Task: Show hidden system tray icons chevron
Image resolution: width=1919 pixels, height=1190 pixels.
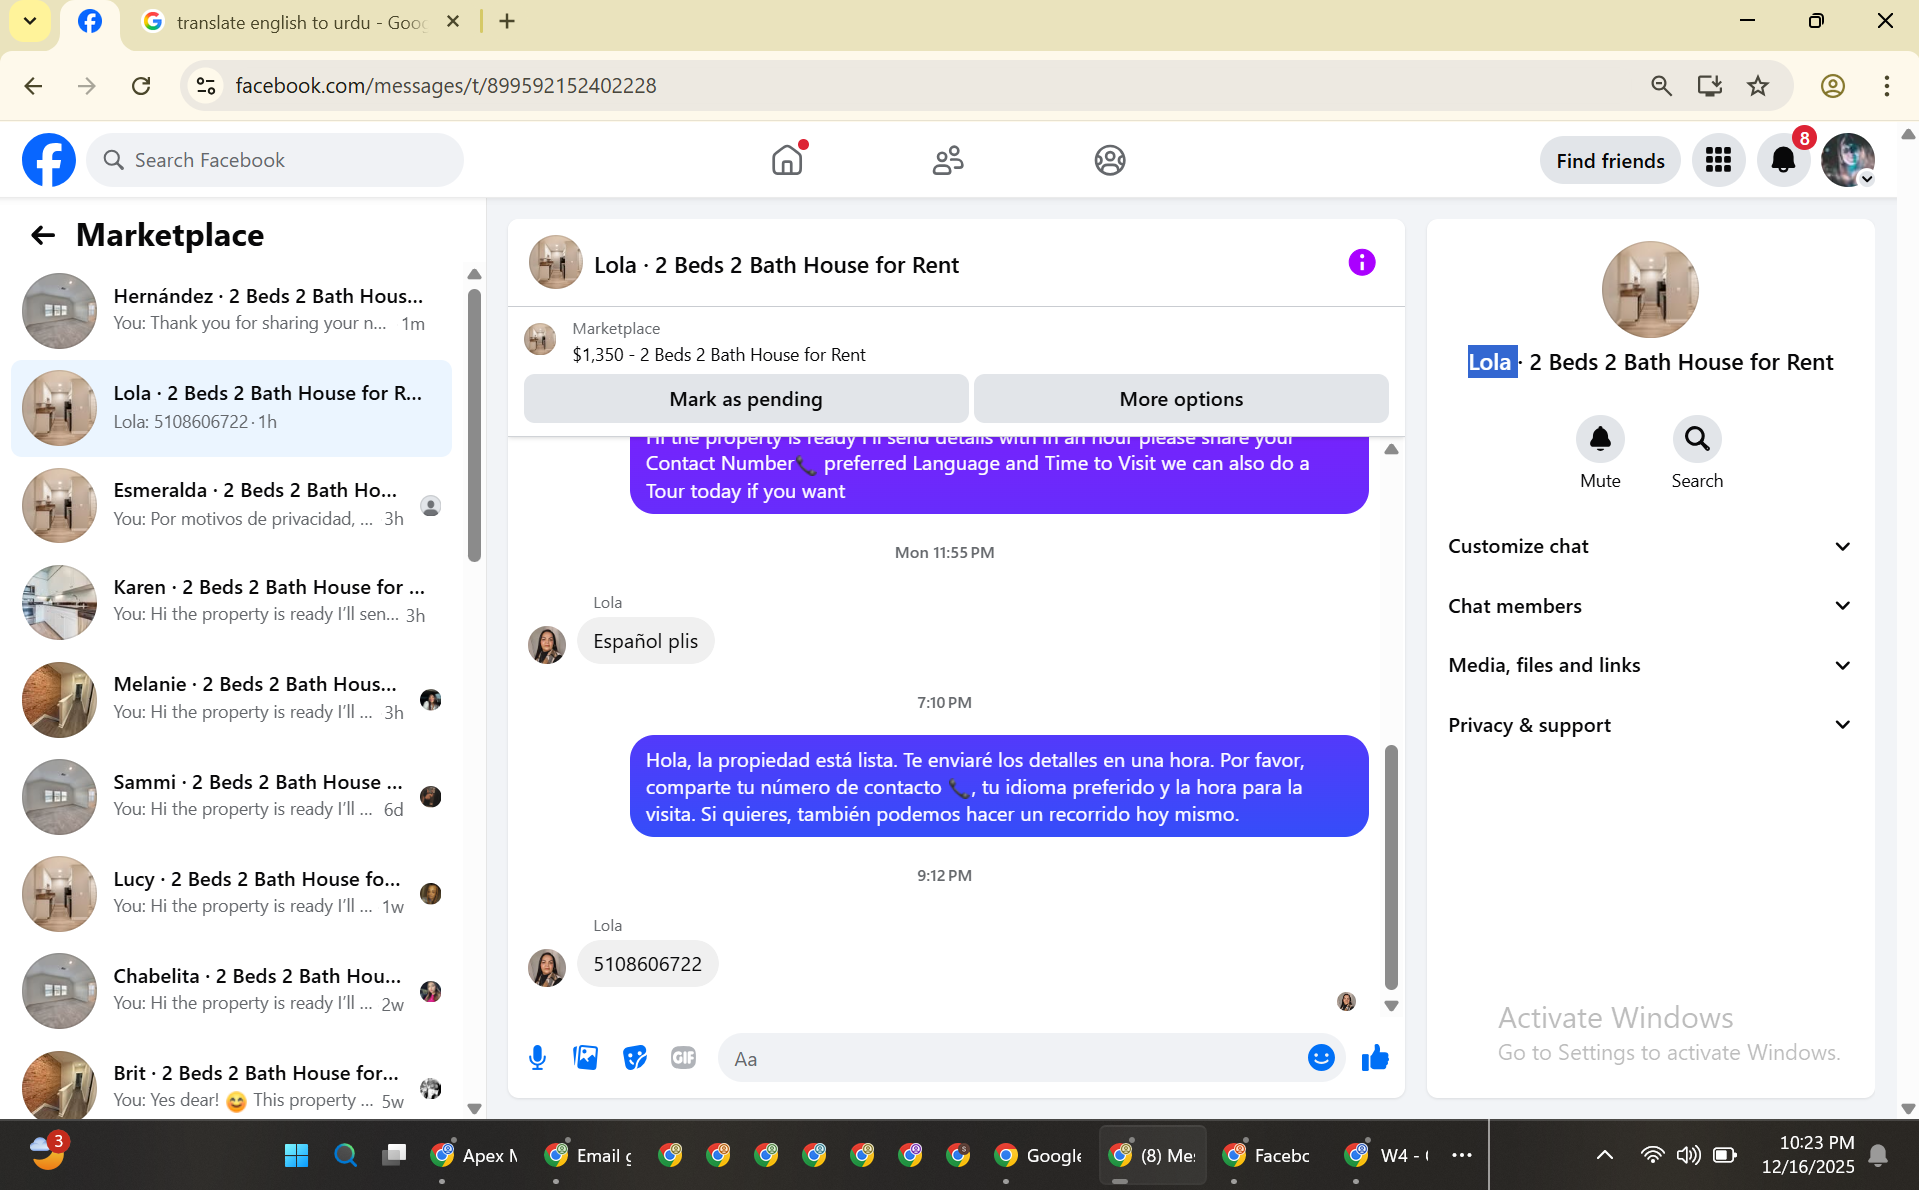Action: point(1605,1156)
